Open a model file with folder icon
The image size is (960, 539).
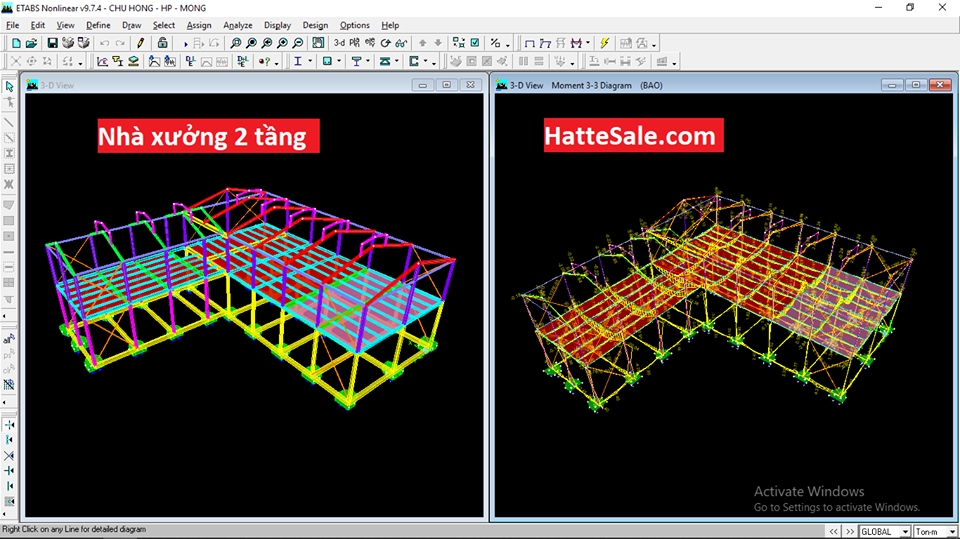31,43
